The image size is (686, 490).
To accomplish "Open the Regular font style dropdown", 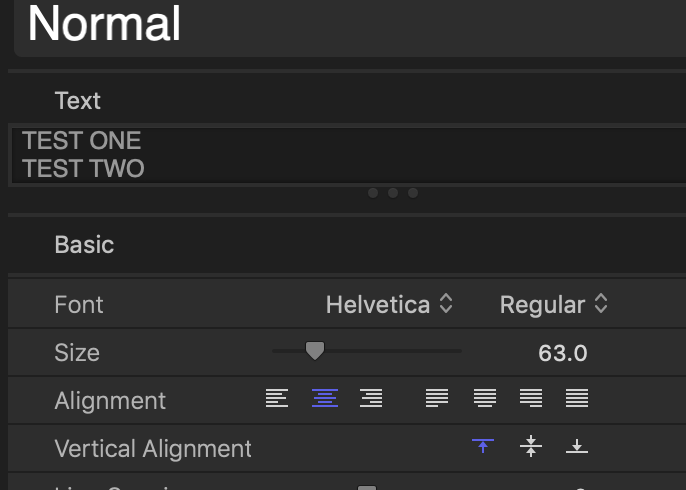I will tap(554, 305).
